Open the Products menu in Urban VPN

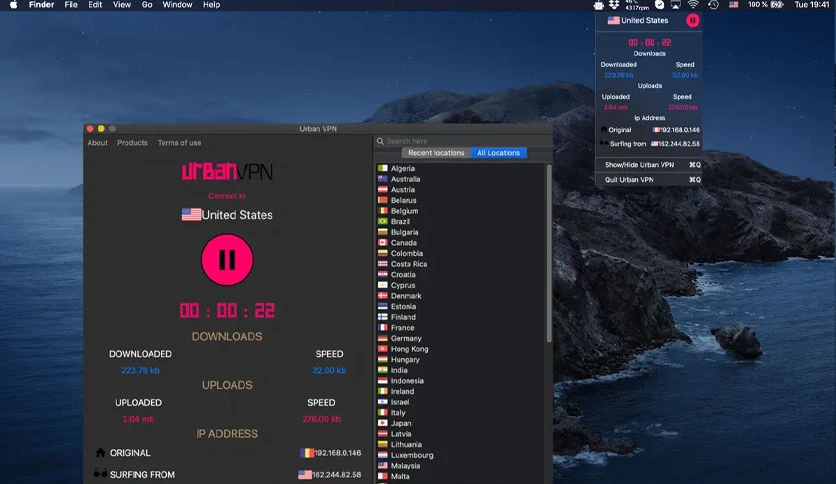point(132,143)
